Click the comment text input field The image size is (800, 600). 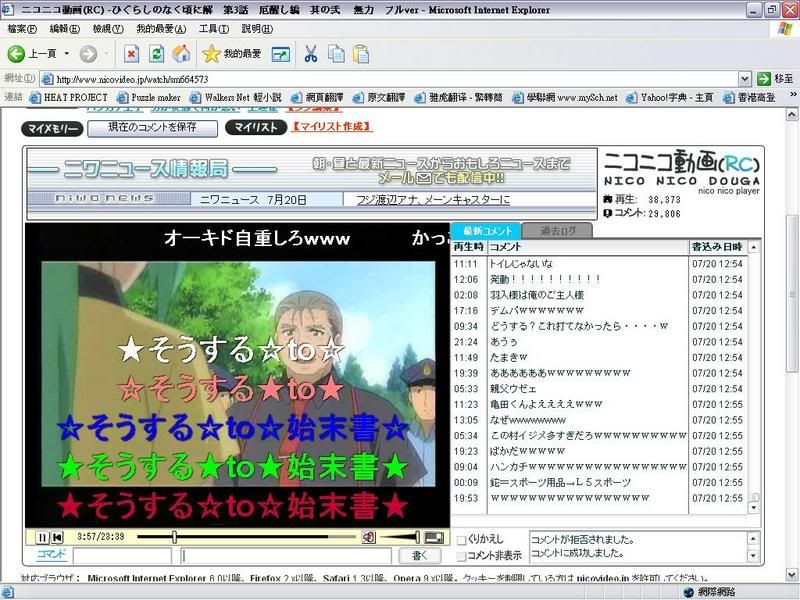coord(288,555)
